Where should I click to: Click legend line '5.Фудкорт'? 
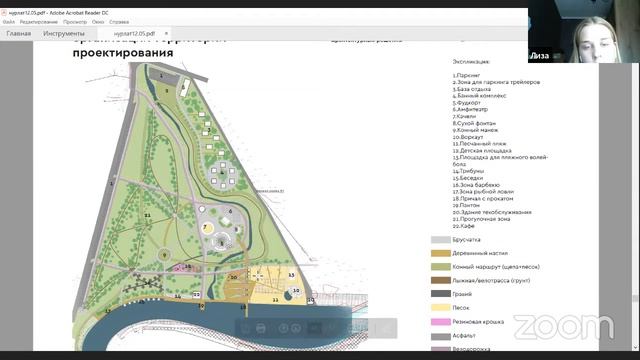[x=467, y=103]
